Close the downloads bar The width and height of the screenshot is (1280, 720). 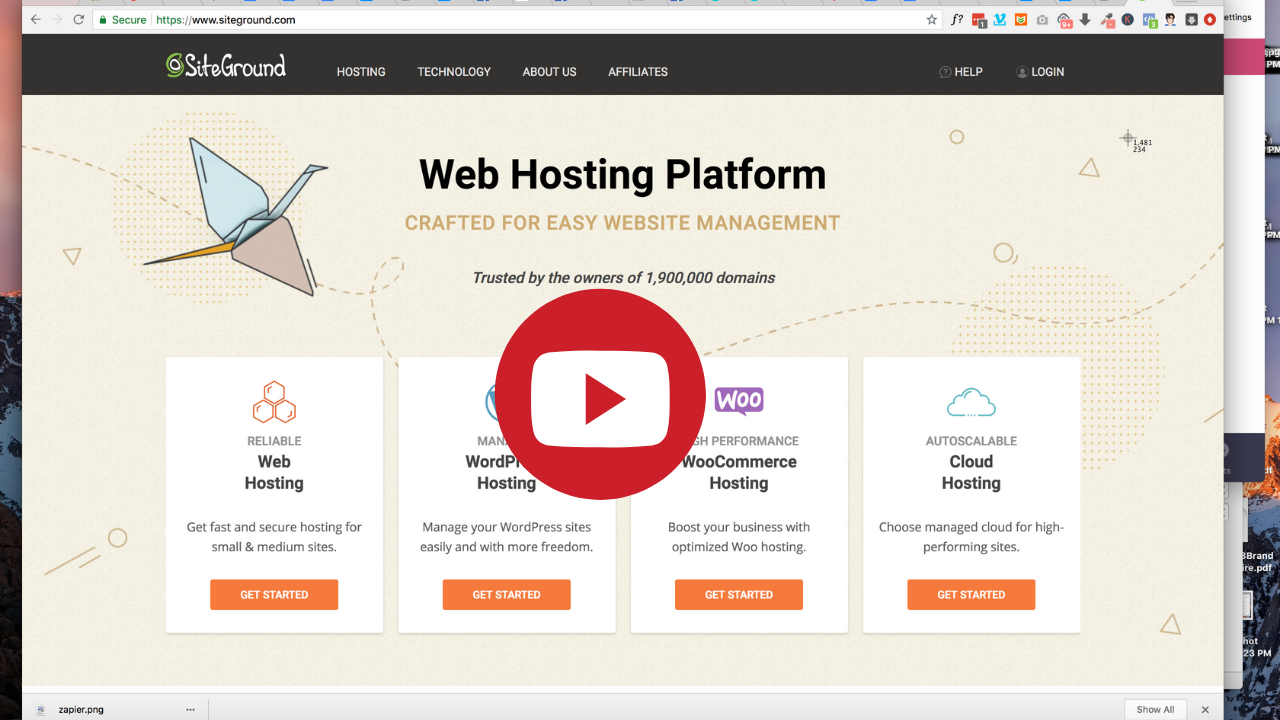(1205, 710)
